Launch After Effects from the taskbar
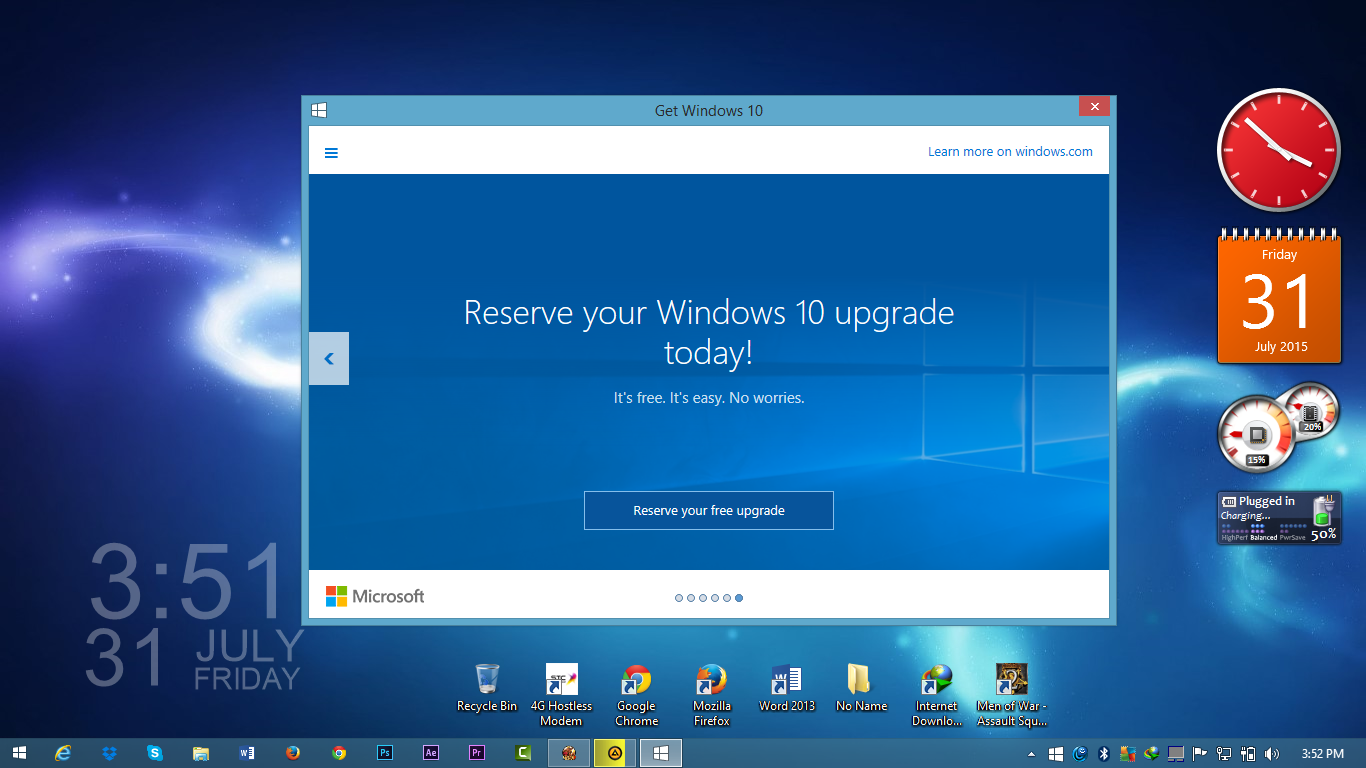The width and height of the screenshot is (1366, 768). tap(431, 753)
